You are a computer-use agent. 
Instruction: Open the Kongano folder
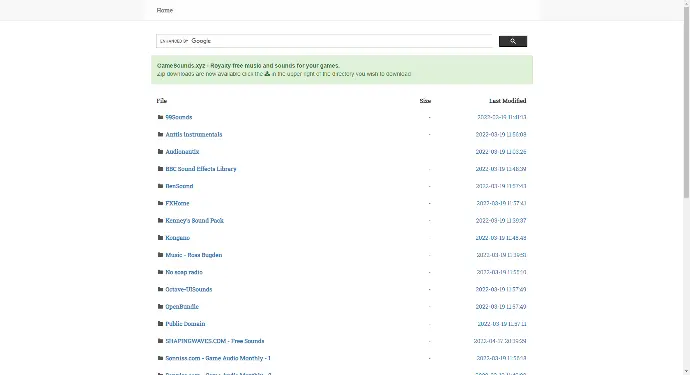point(178,238)
